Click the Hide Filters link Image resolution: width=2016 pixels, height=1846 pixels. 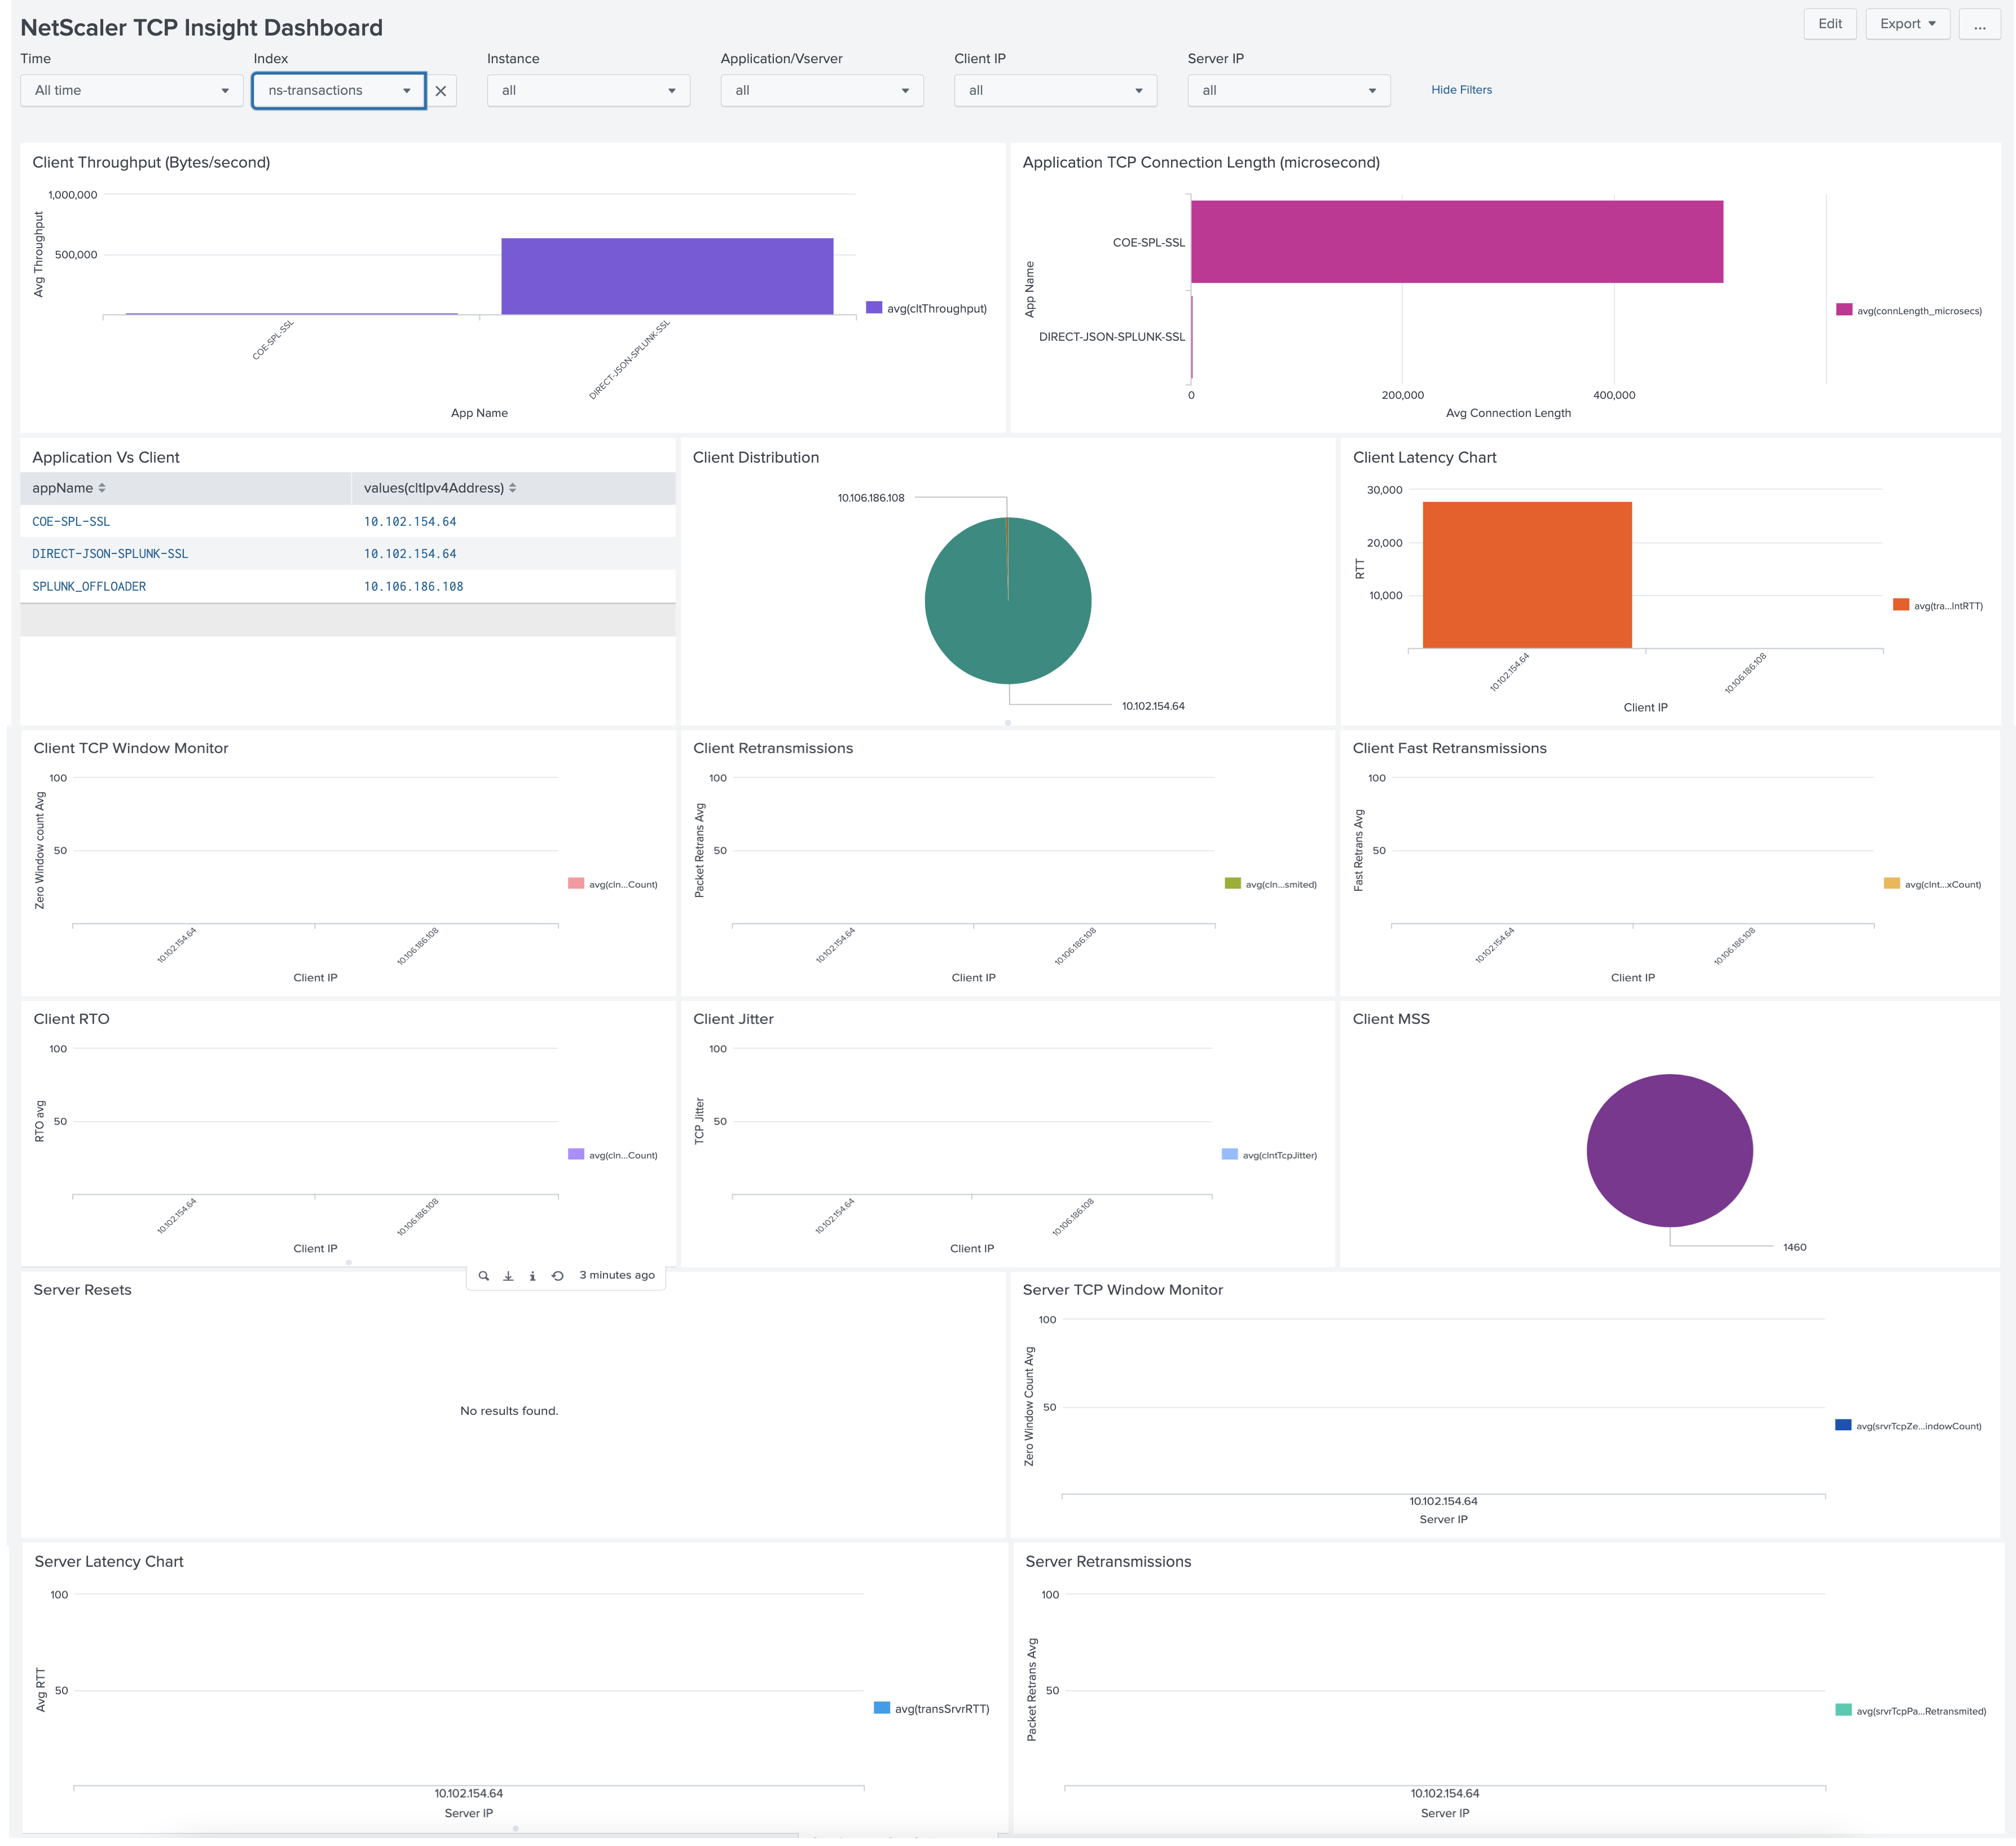pos(1461,90)
